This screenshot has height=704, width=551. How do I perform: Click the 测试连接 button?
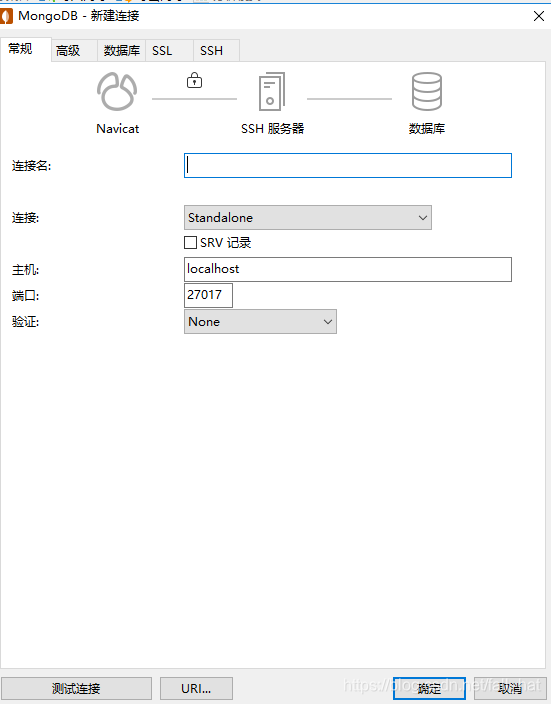76,688
